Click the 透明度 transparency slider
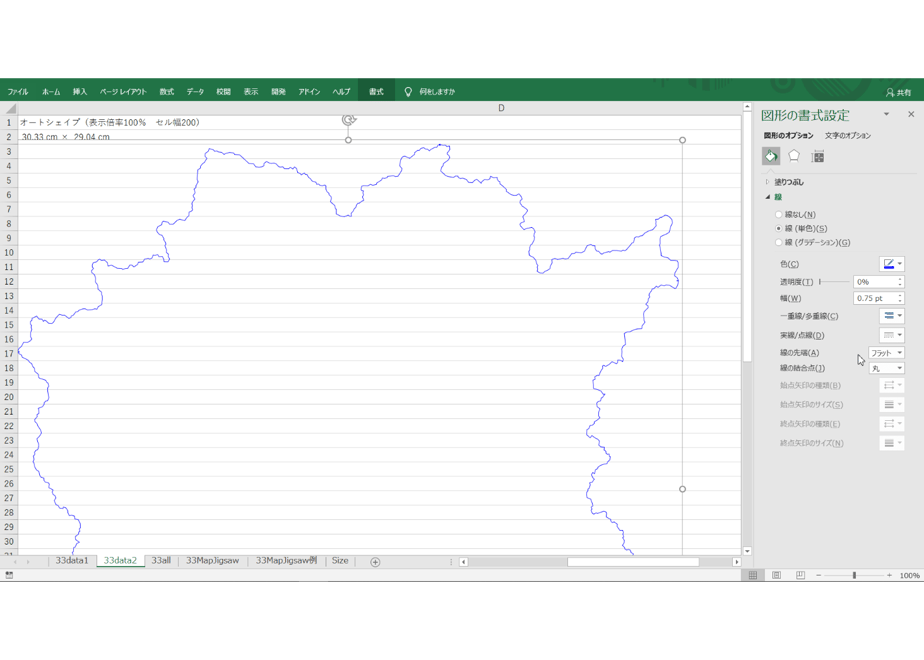 click(834, 282)
